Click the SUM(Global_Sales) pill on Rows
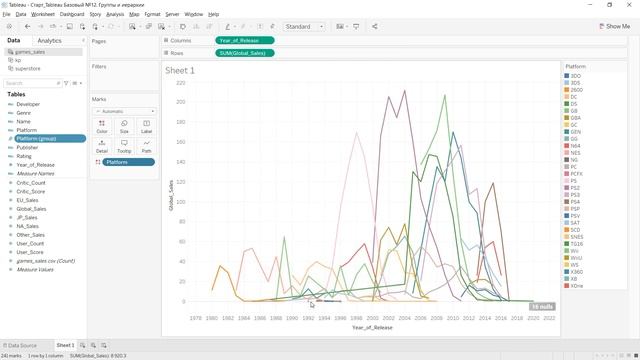The image size is (640, 360). pyautogui.click(x=245, y=53)
